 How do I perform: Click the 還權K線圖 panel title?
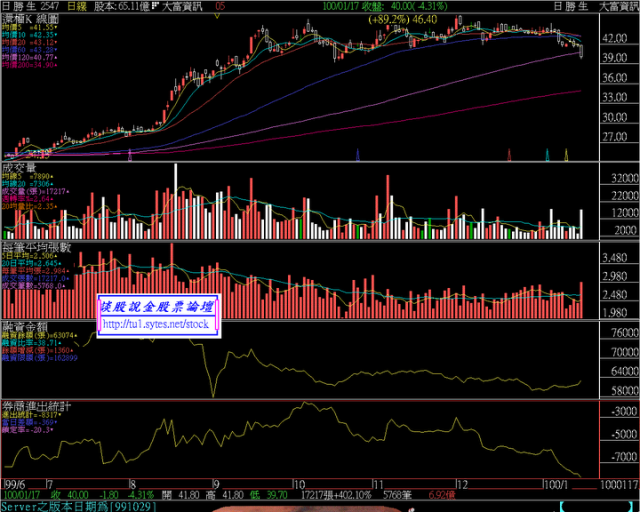pos(30,19)
